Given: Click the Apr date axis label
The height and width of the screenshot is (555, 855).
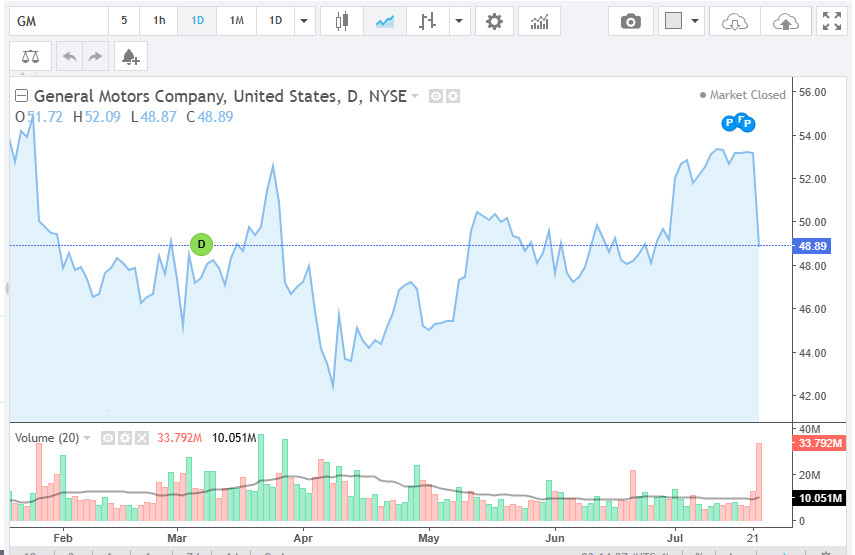Looking at the screenshot, I should 303,538.
